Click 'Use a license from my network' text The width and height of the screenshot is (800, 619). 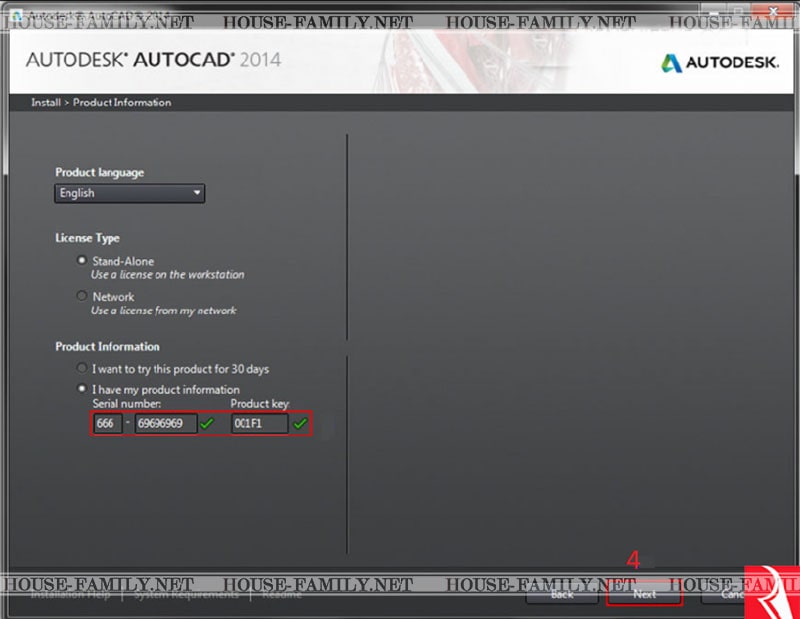[x=163, y=310]
